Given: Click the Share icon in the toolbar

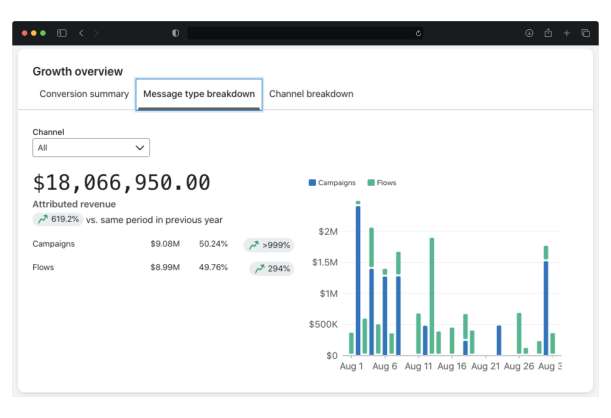Looking at the screenshot, I should coord(548,33).
